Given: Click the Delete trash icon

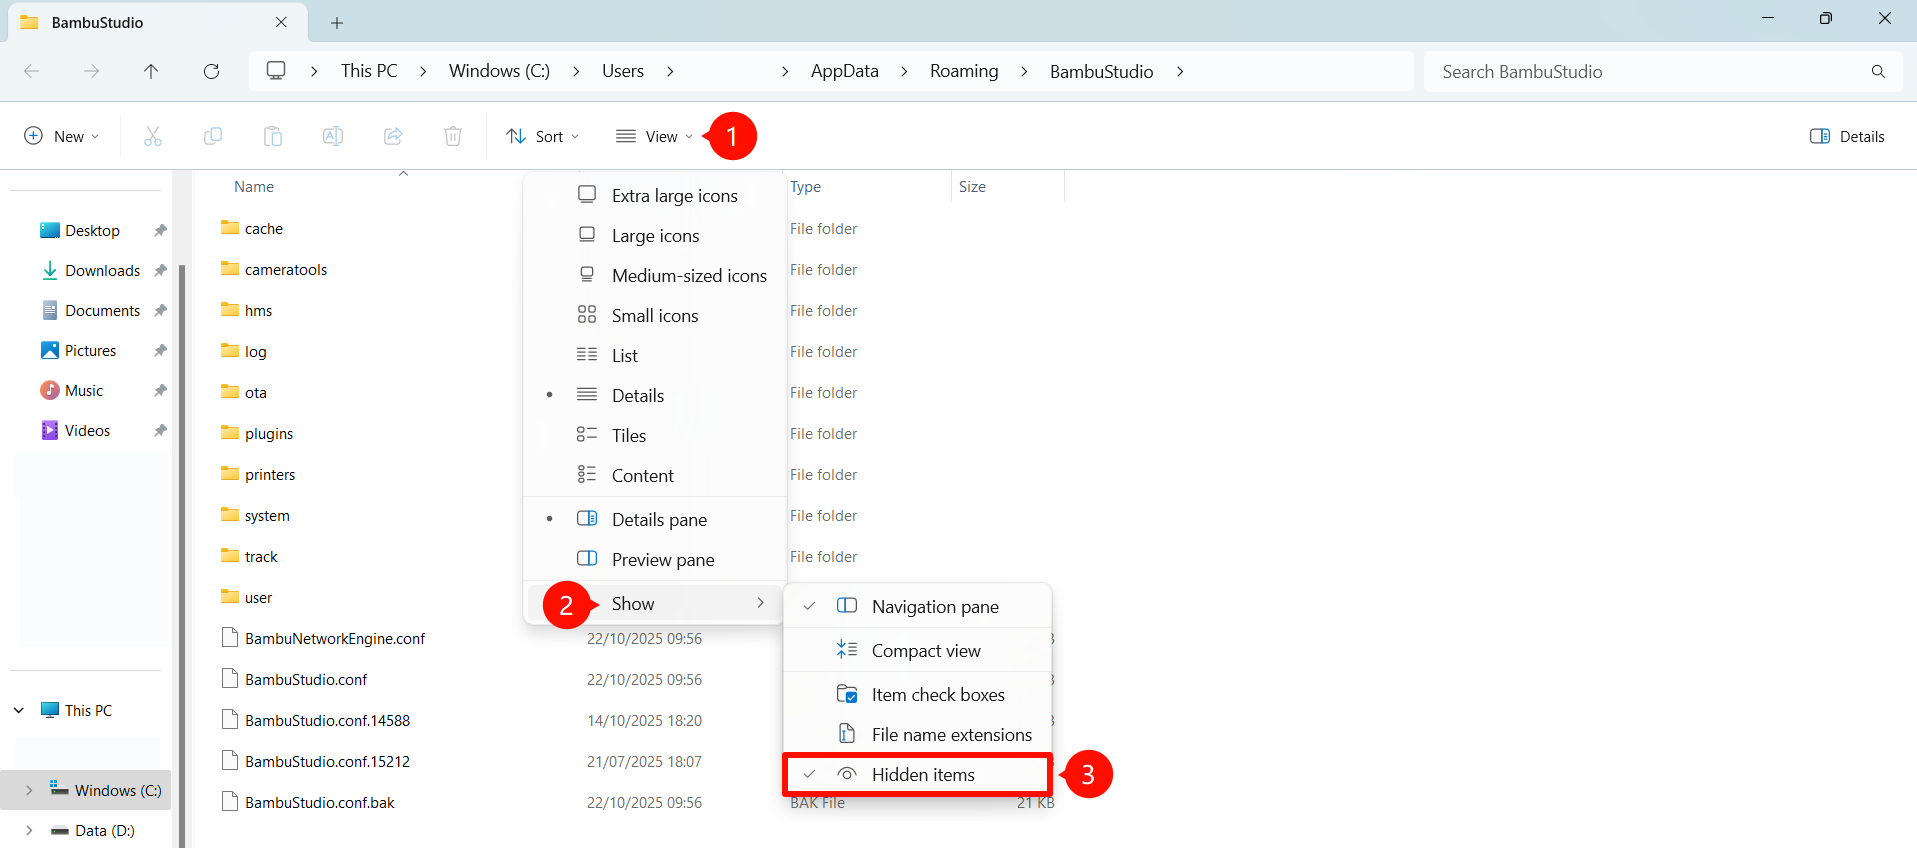Looking at the screenshot, I should (453, 136).
